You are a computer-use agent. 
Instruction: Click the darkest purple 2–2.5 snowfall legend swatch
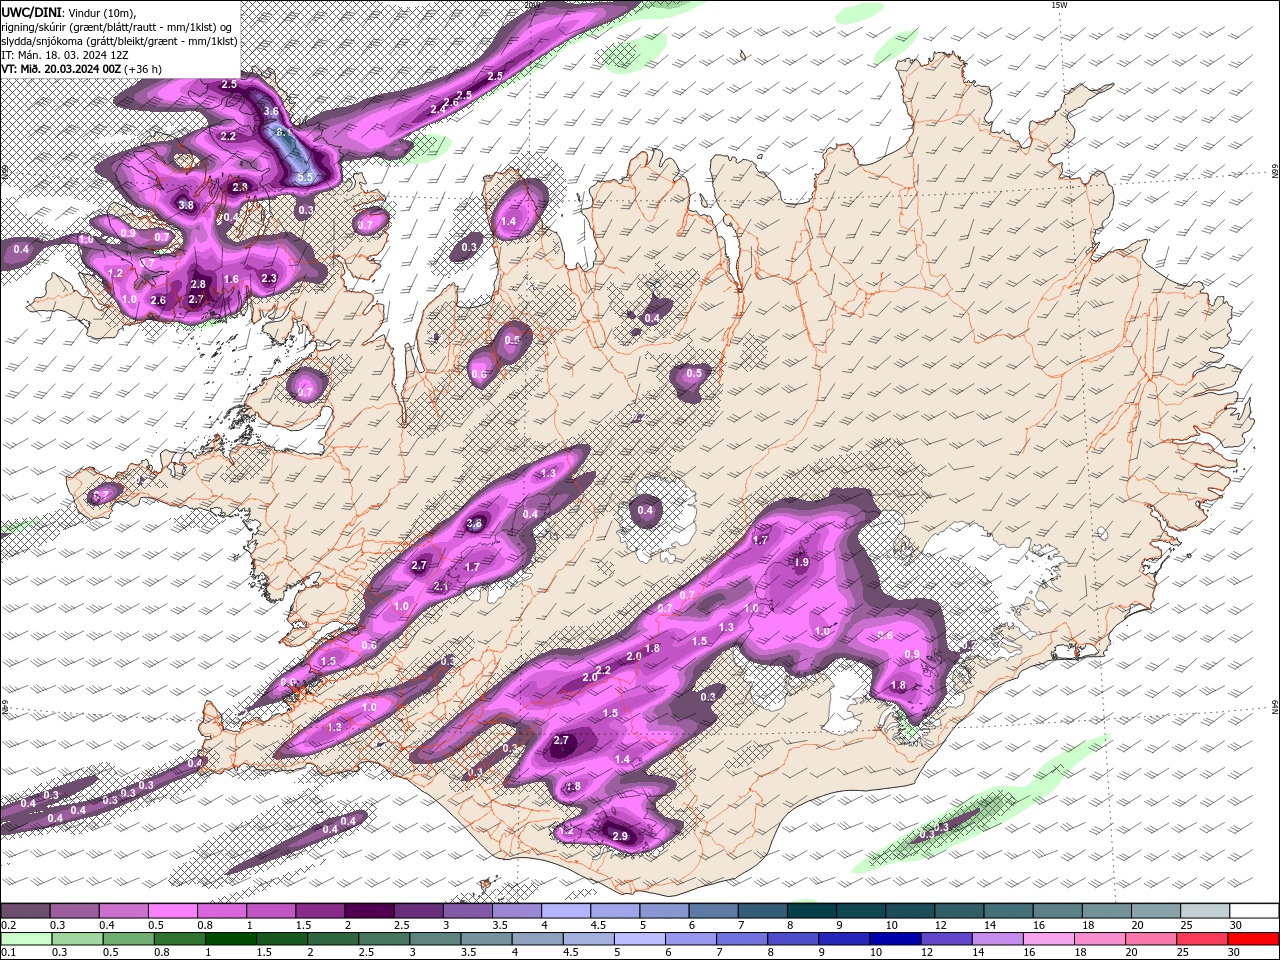(369, 910)
